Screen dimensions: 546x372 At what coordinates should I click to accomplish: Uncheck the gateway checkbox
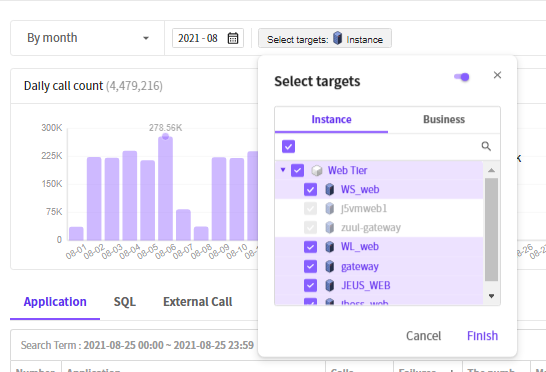310,266
